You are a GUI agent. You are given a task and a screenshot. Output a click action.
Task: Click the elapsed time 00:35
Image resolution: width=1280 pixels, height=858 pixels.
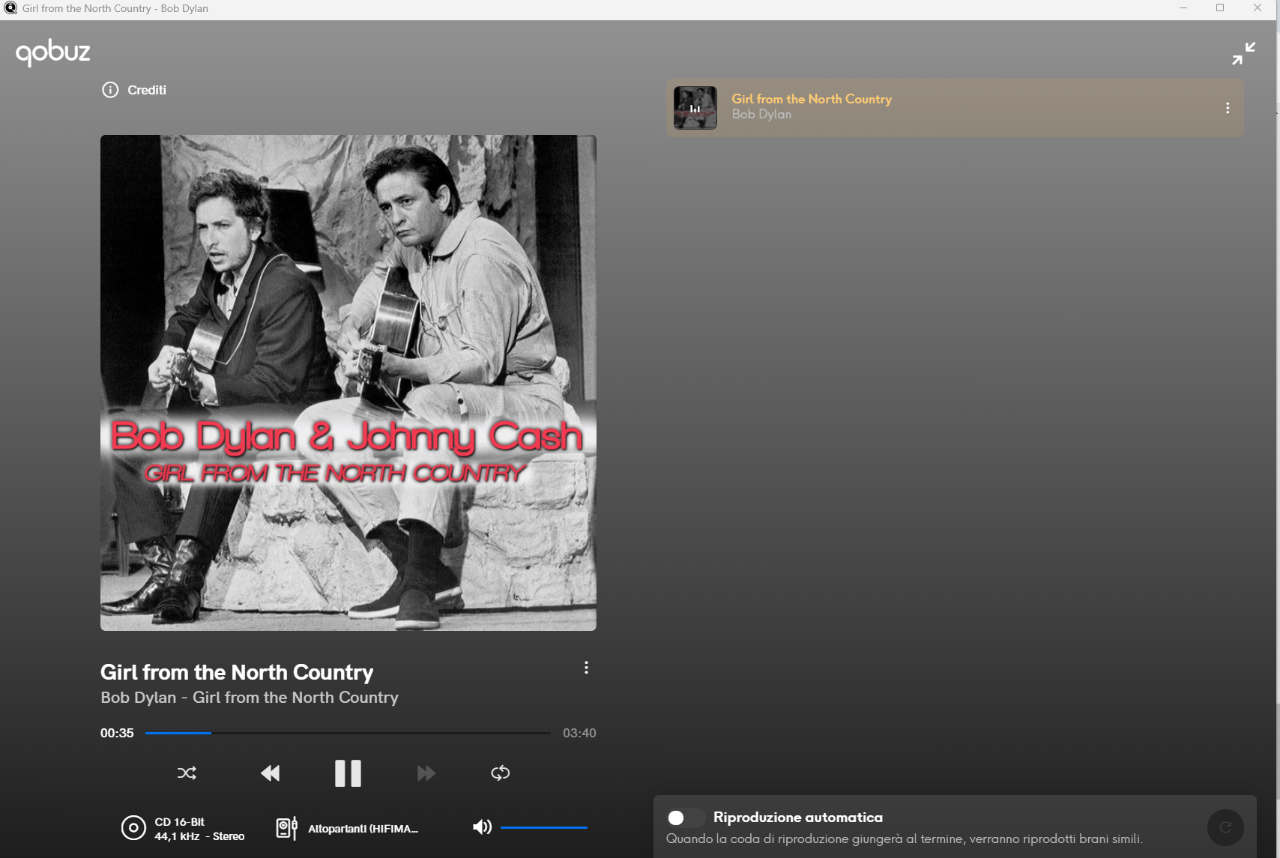[117, 733]
